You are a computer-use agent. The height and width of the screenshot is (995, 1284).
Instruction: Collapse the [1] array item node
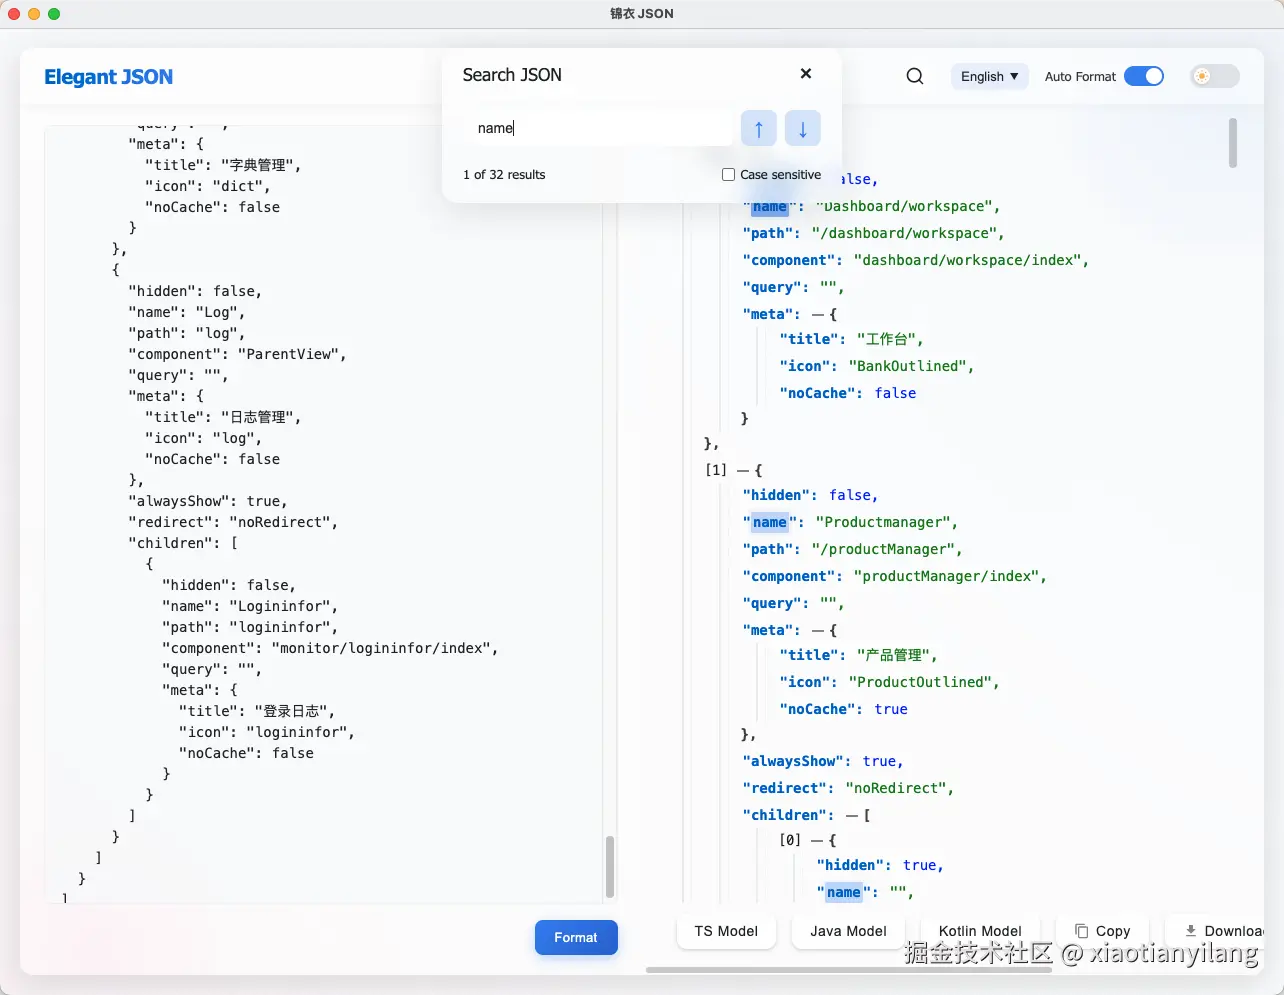(743, 470)
